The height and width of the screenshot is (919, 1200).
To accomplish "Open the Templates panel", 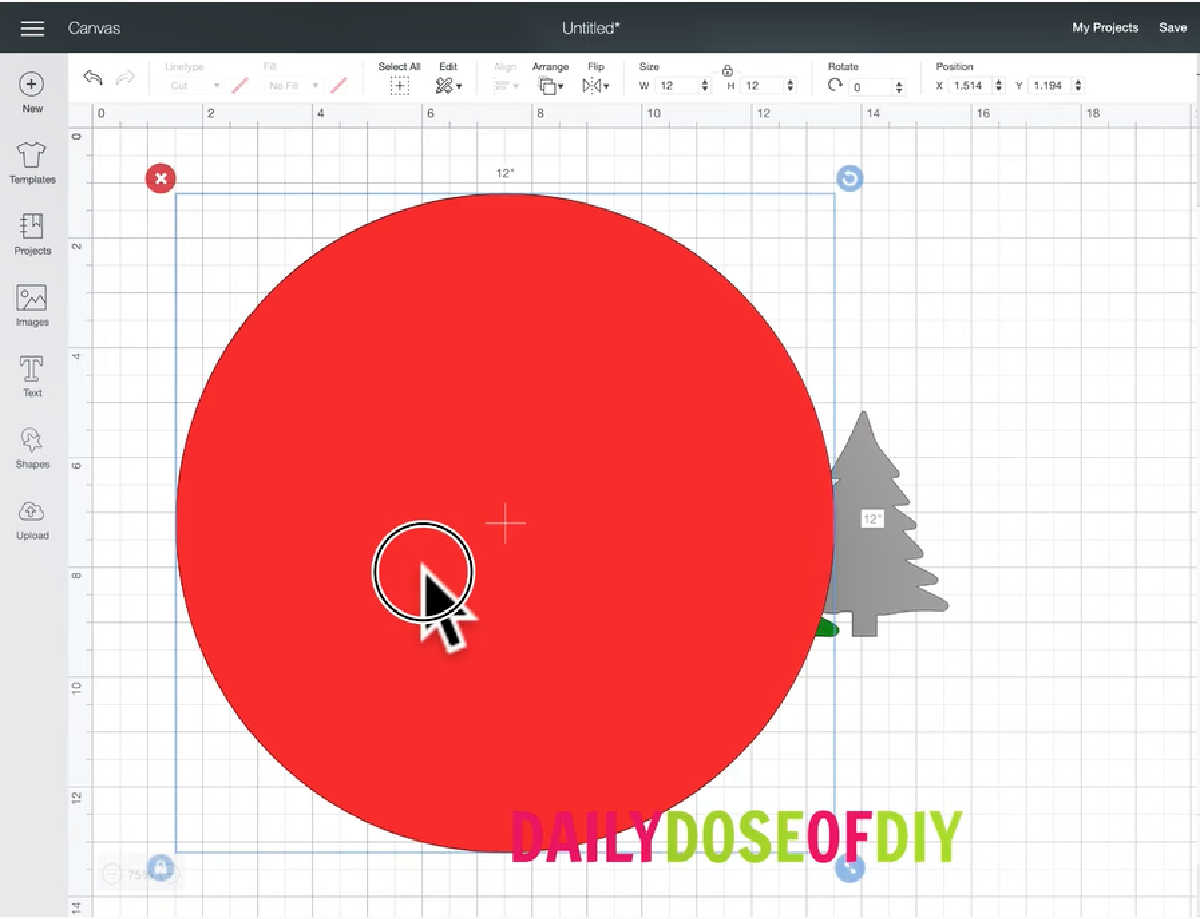I will (x=32, y=156).
